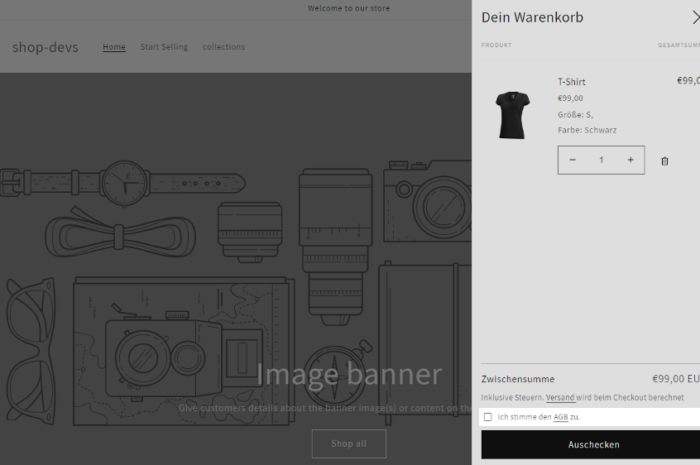Click the 'Farbe: Schwarz' variant text
The height and width of the screenshot is (465, 700).
[x=587, y=130]
